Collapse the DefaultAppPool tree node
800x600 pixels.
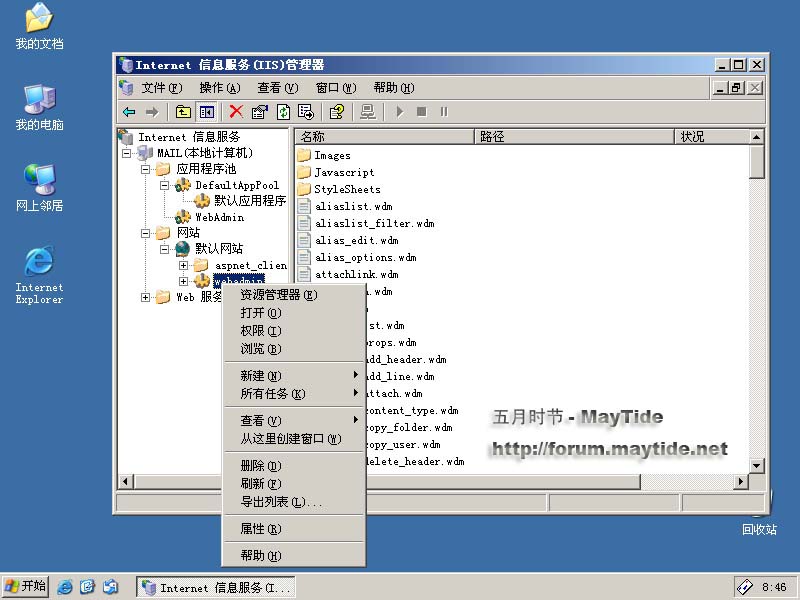(165, 185)
